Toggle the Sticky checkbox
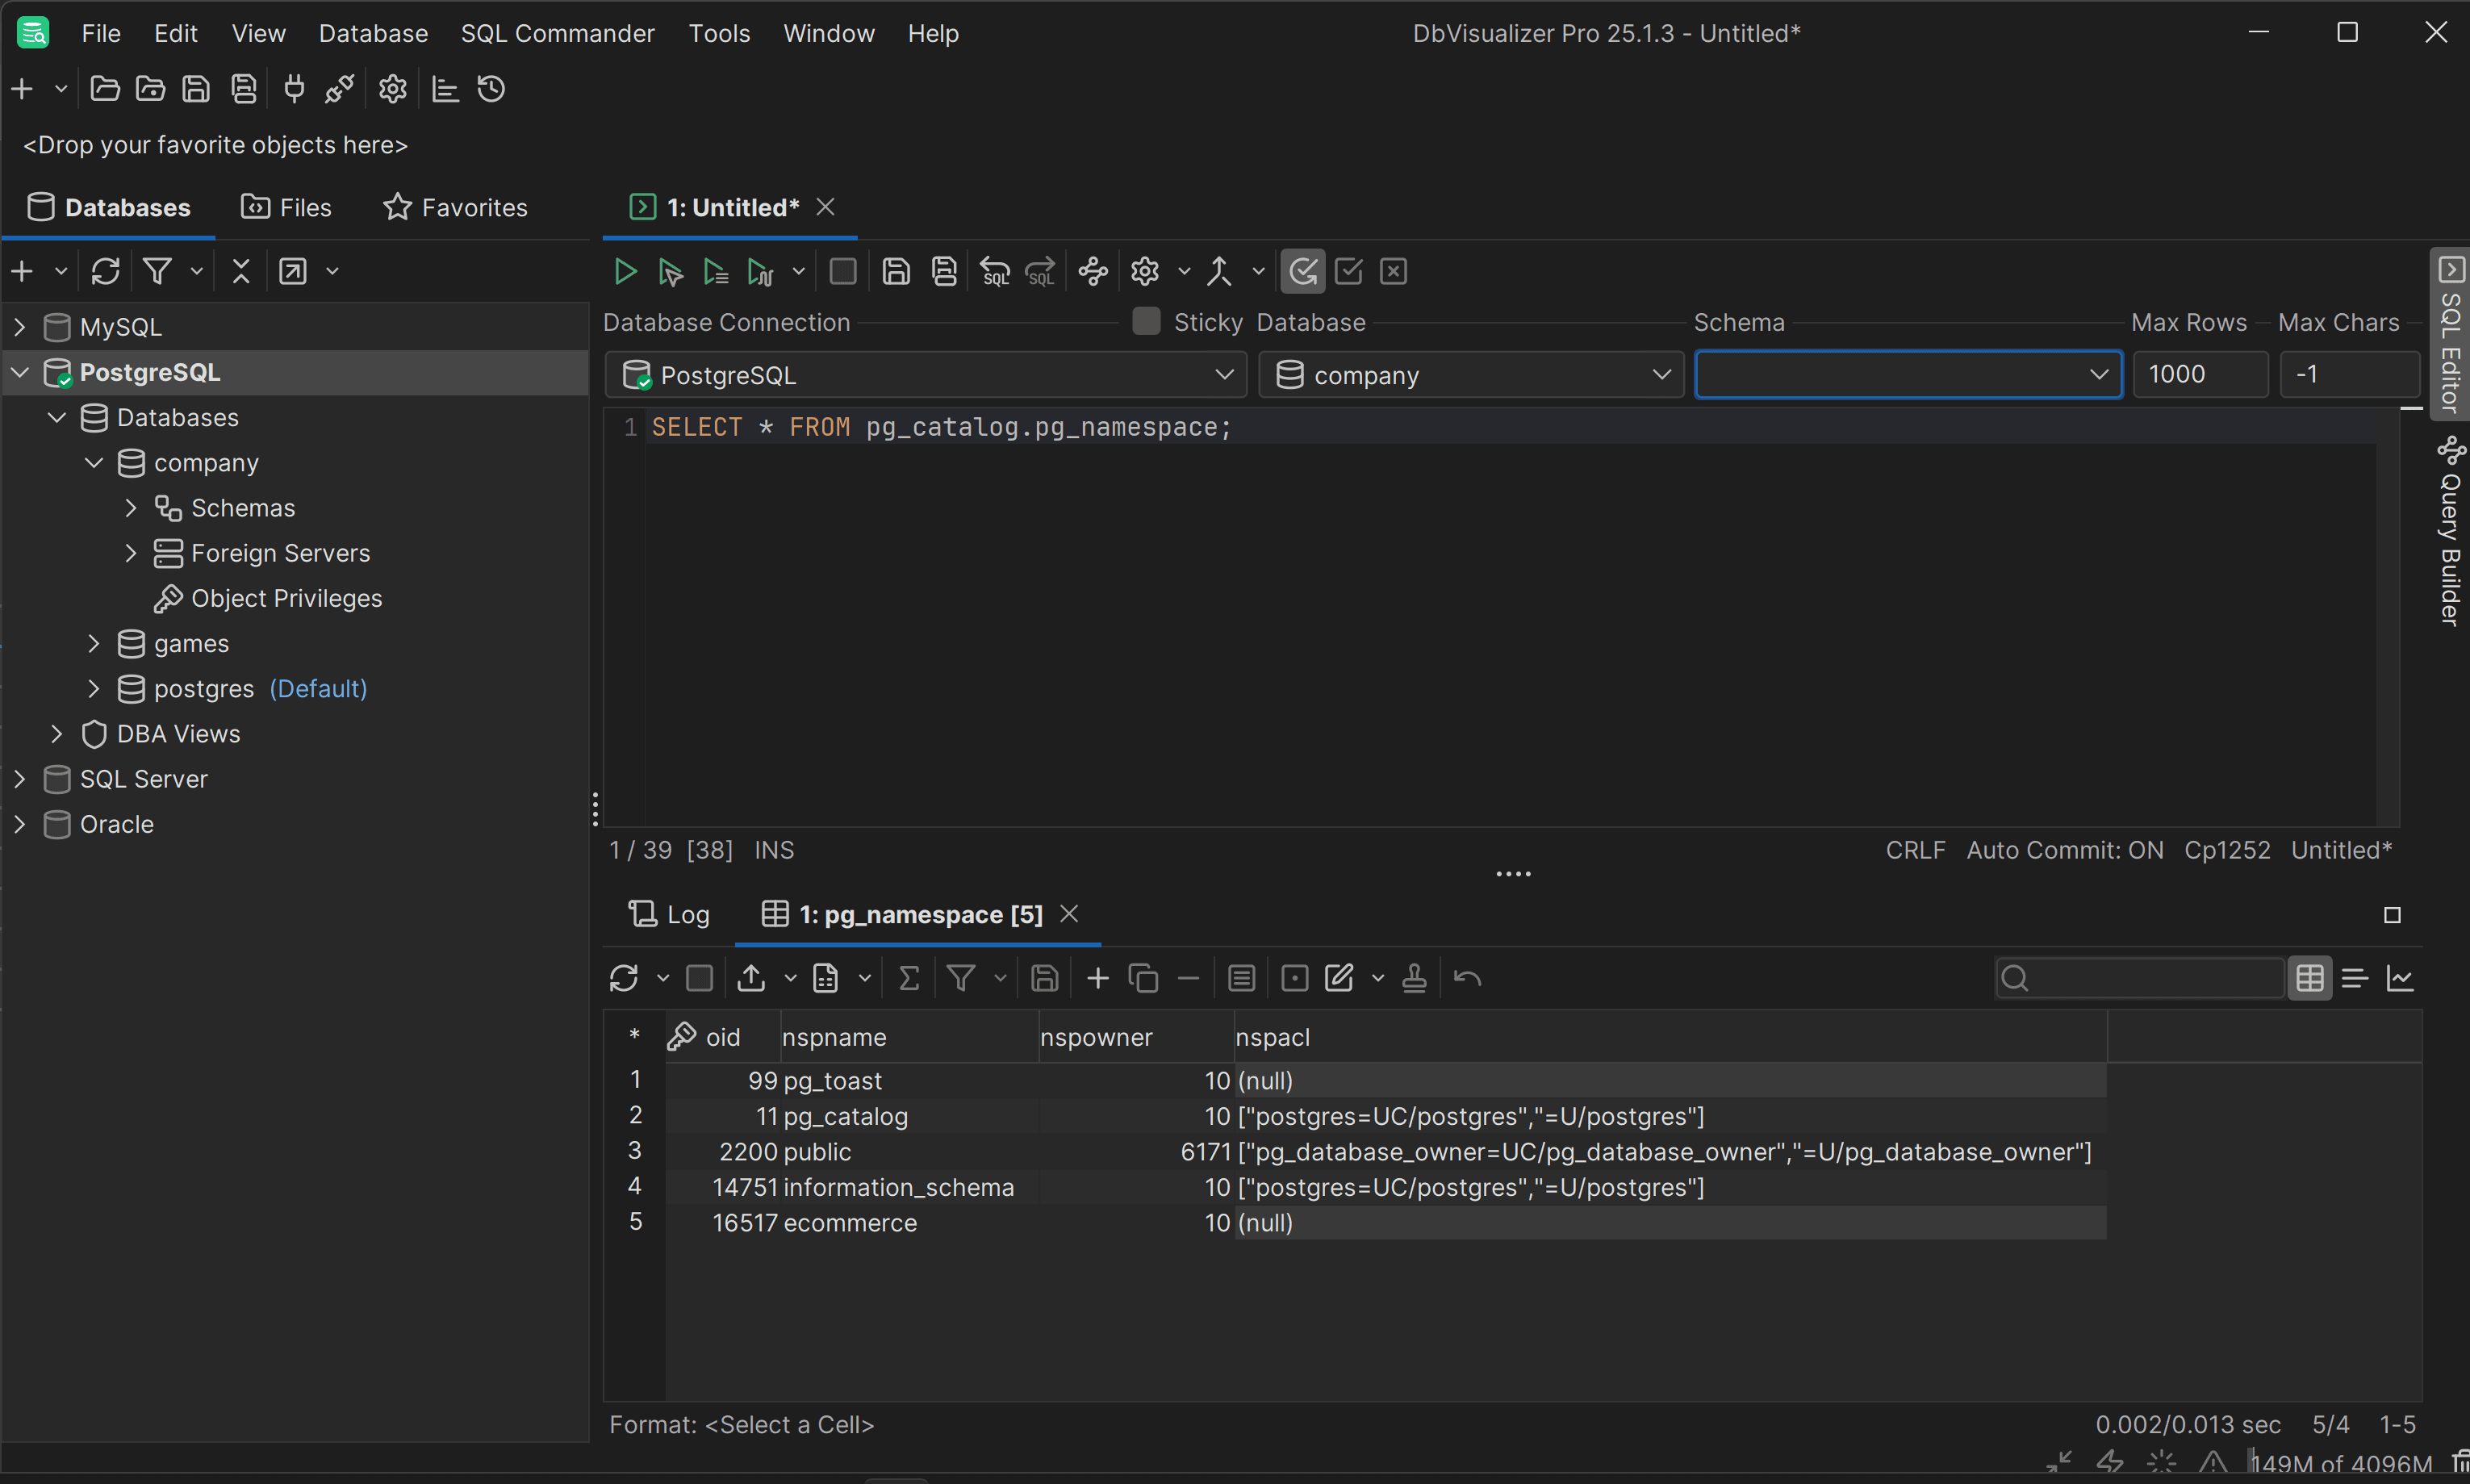 click(x=1146, y=321)
